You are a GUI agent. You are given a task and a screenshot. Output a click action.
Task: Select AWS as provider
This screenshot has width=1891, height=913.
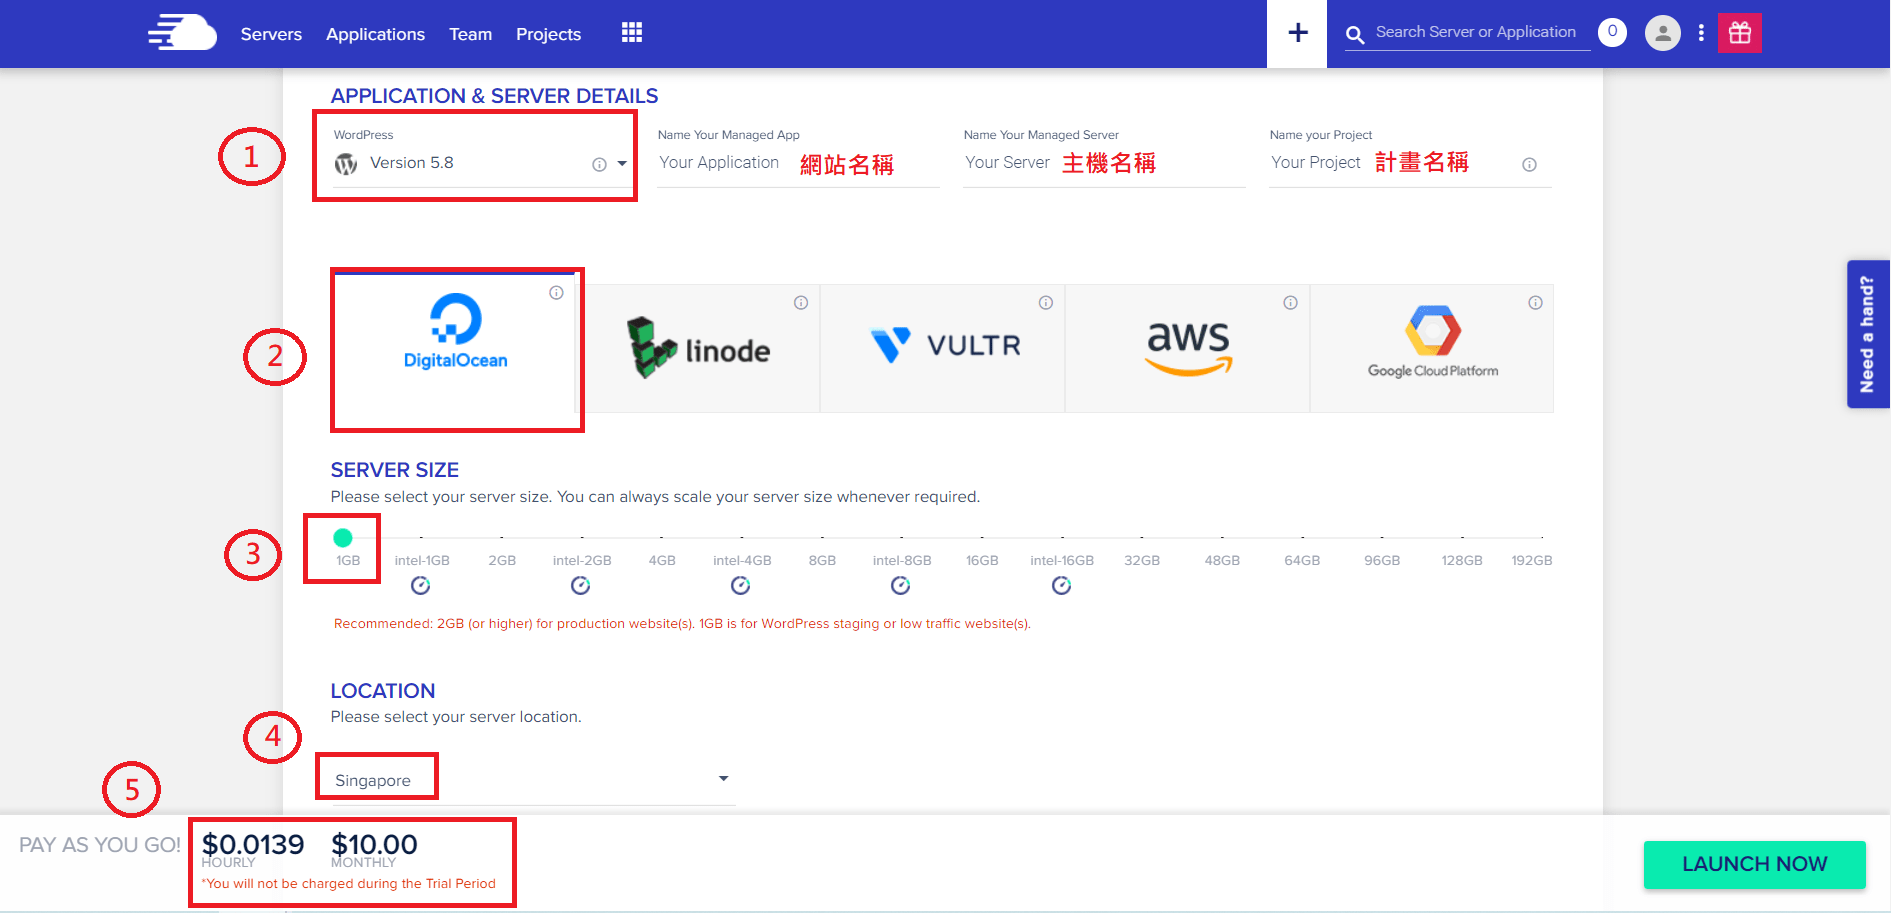pyautogui.click(x=1188, y=348)
